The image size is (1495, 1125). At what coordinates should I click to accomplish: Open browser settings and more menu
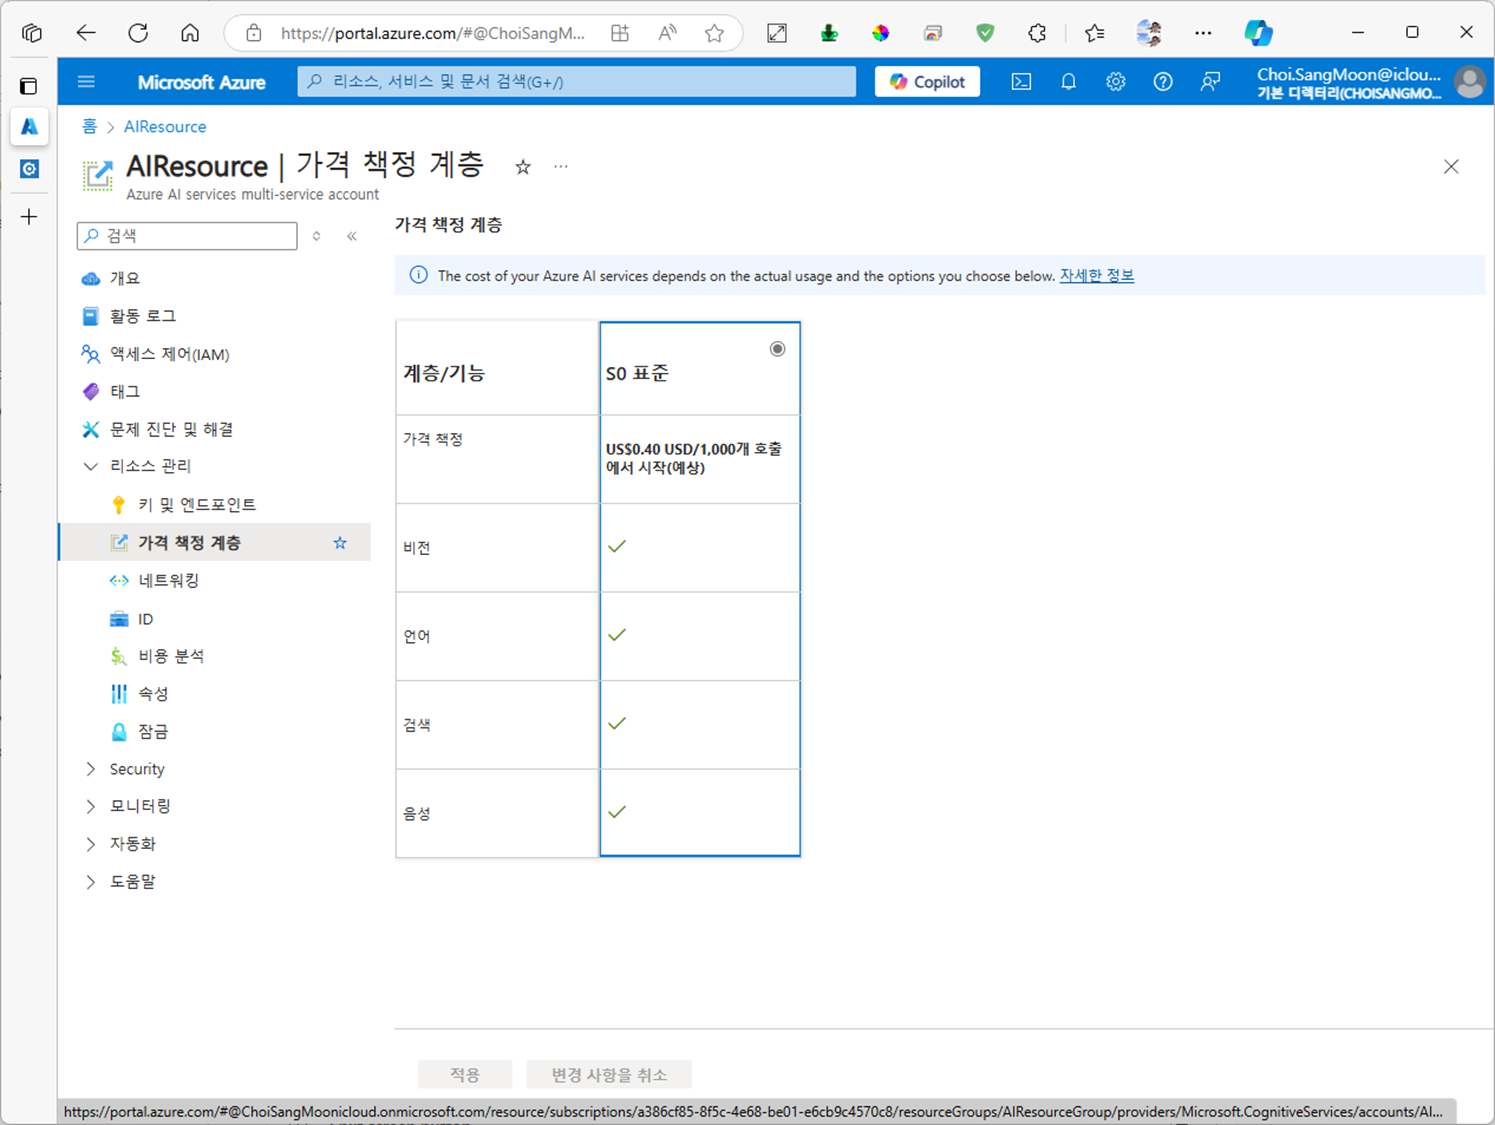(x=1203, y=33)
